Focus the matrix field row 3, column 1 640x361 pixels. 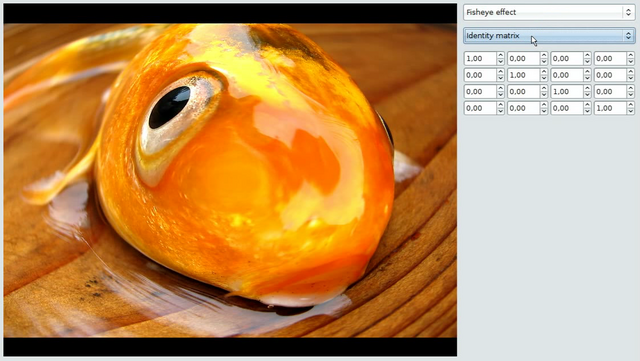[x=480, y=91]
